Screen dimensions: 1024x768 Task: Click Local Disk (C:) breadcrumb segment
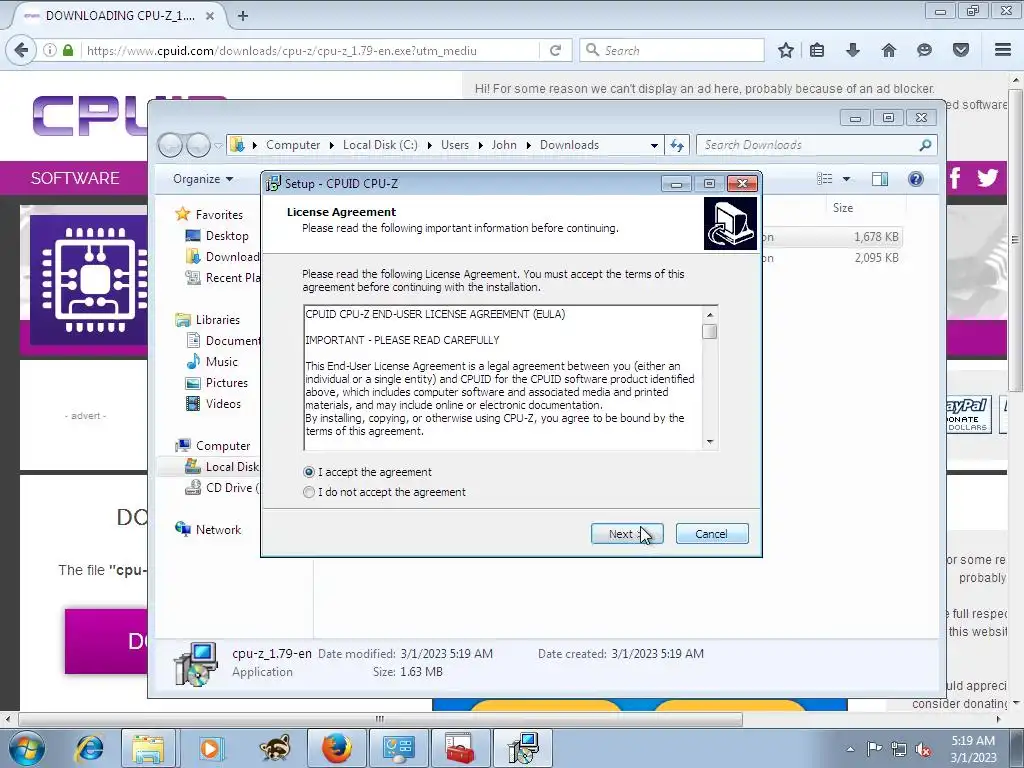380,145
